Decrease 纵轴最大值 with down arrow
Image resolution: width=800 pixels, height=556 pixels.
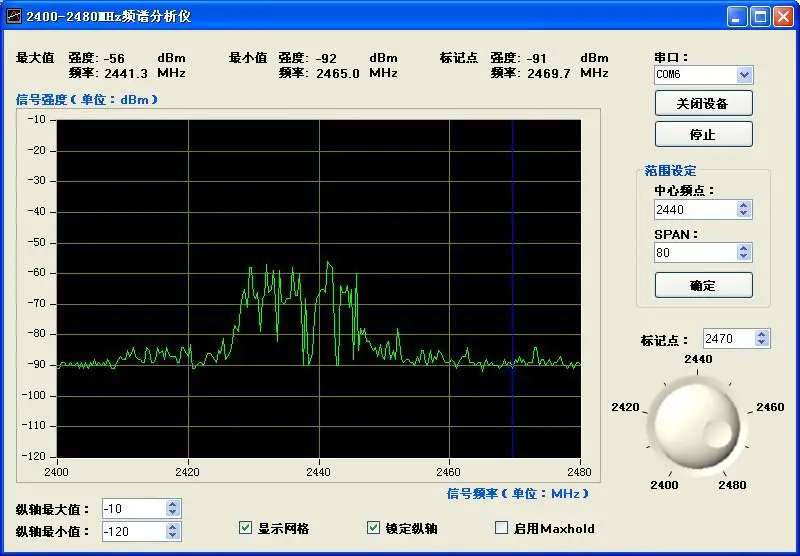tap(173, 513)
